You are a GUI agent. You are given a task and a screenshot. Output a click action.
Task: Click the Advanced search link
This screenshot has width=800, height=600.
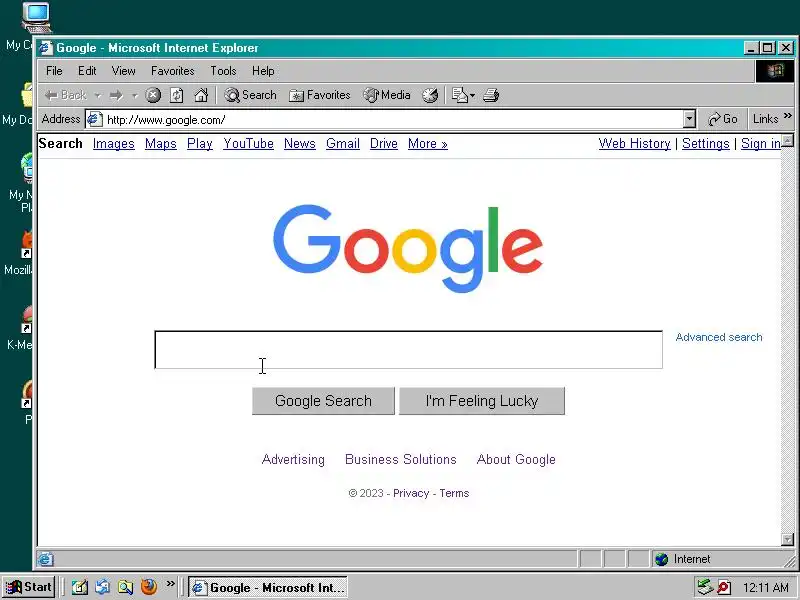[x=719, y=337]
